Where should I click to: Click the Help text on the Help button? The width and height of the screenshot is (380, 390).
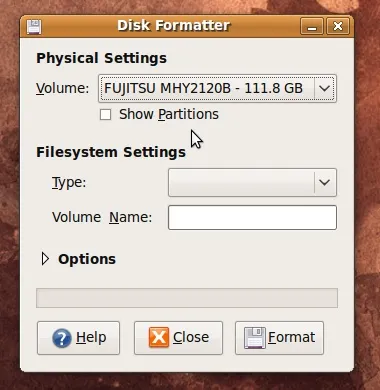pos(91,337)
